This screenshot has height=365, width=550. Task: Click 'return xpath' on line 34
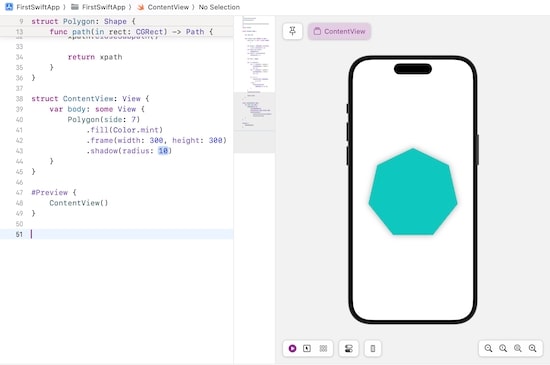[x=95, y=57]
